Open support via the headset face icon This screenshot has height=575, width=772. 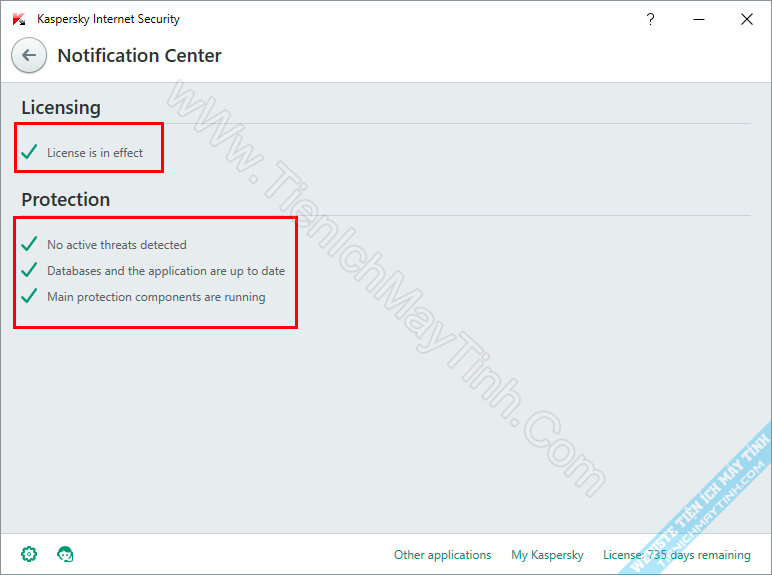coord(65,554)
